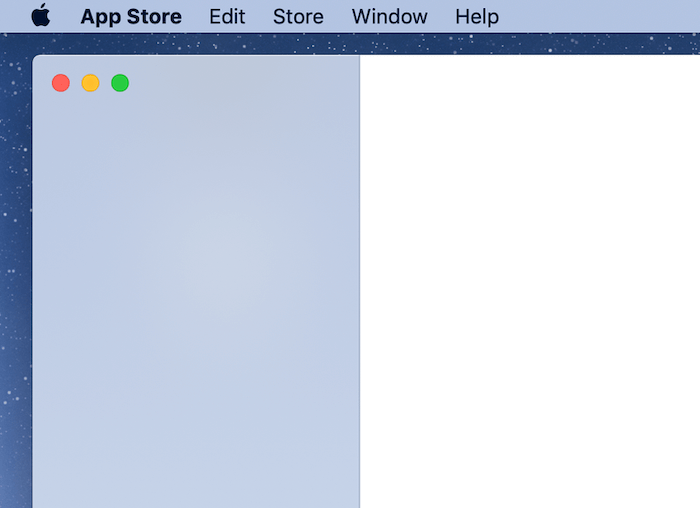Image resolution: width=700 pixels, height=508 pixels.
Task: Open the Edit menu
Action: pos(227,17)
